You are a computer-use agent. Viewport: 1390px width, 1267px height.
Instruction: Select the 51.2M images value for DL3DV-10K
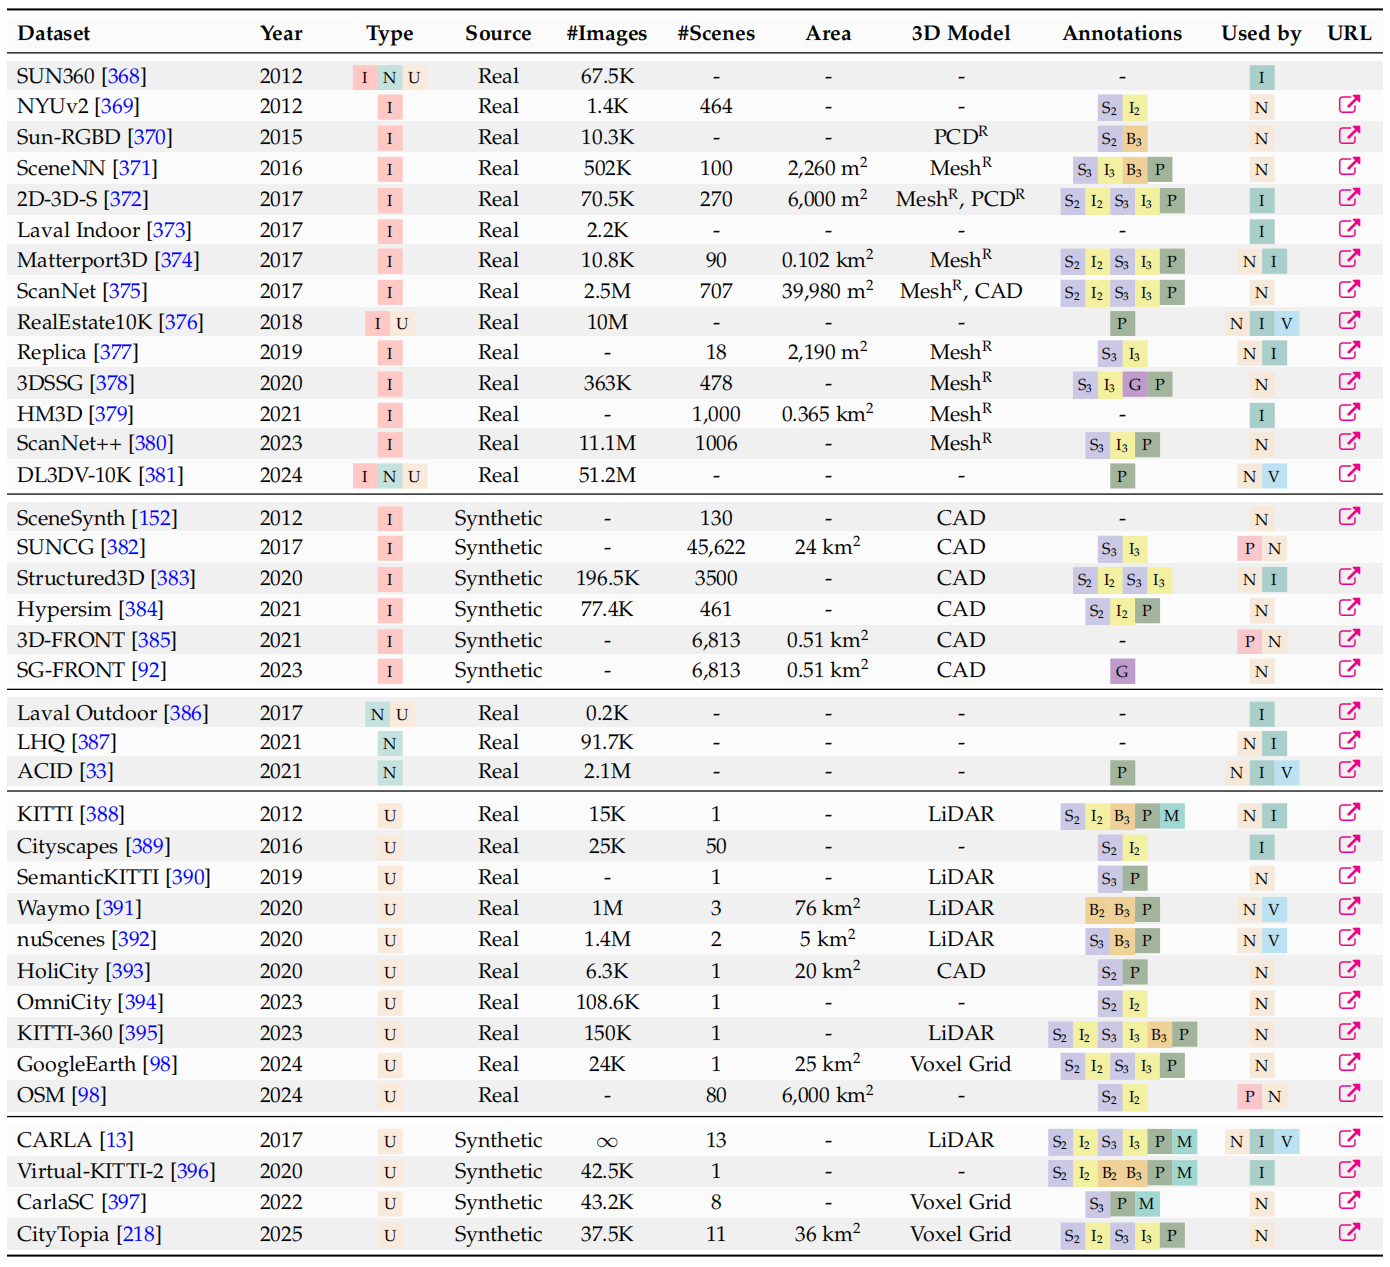pos(607,475)
